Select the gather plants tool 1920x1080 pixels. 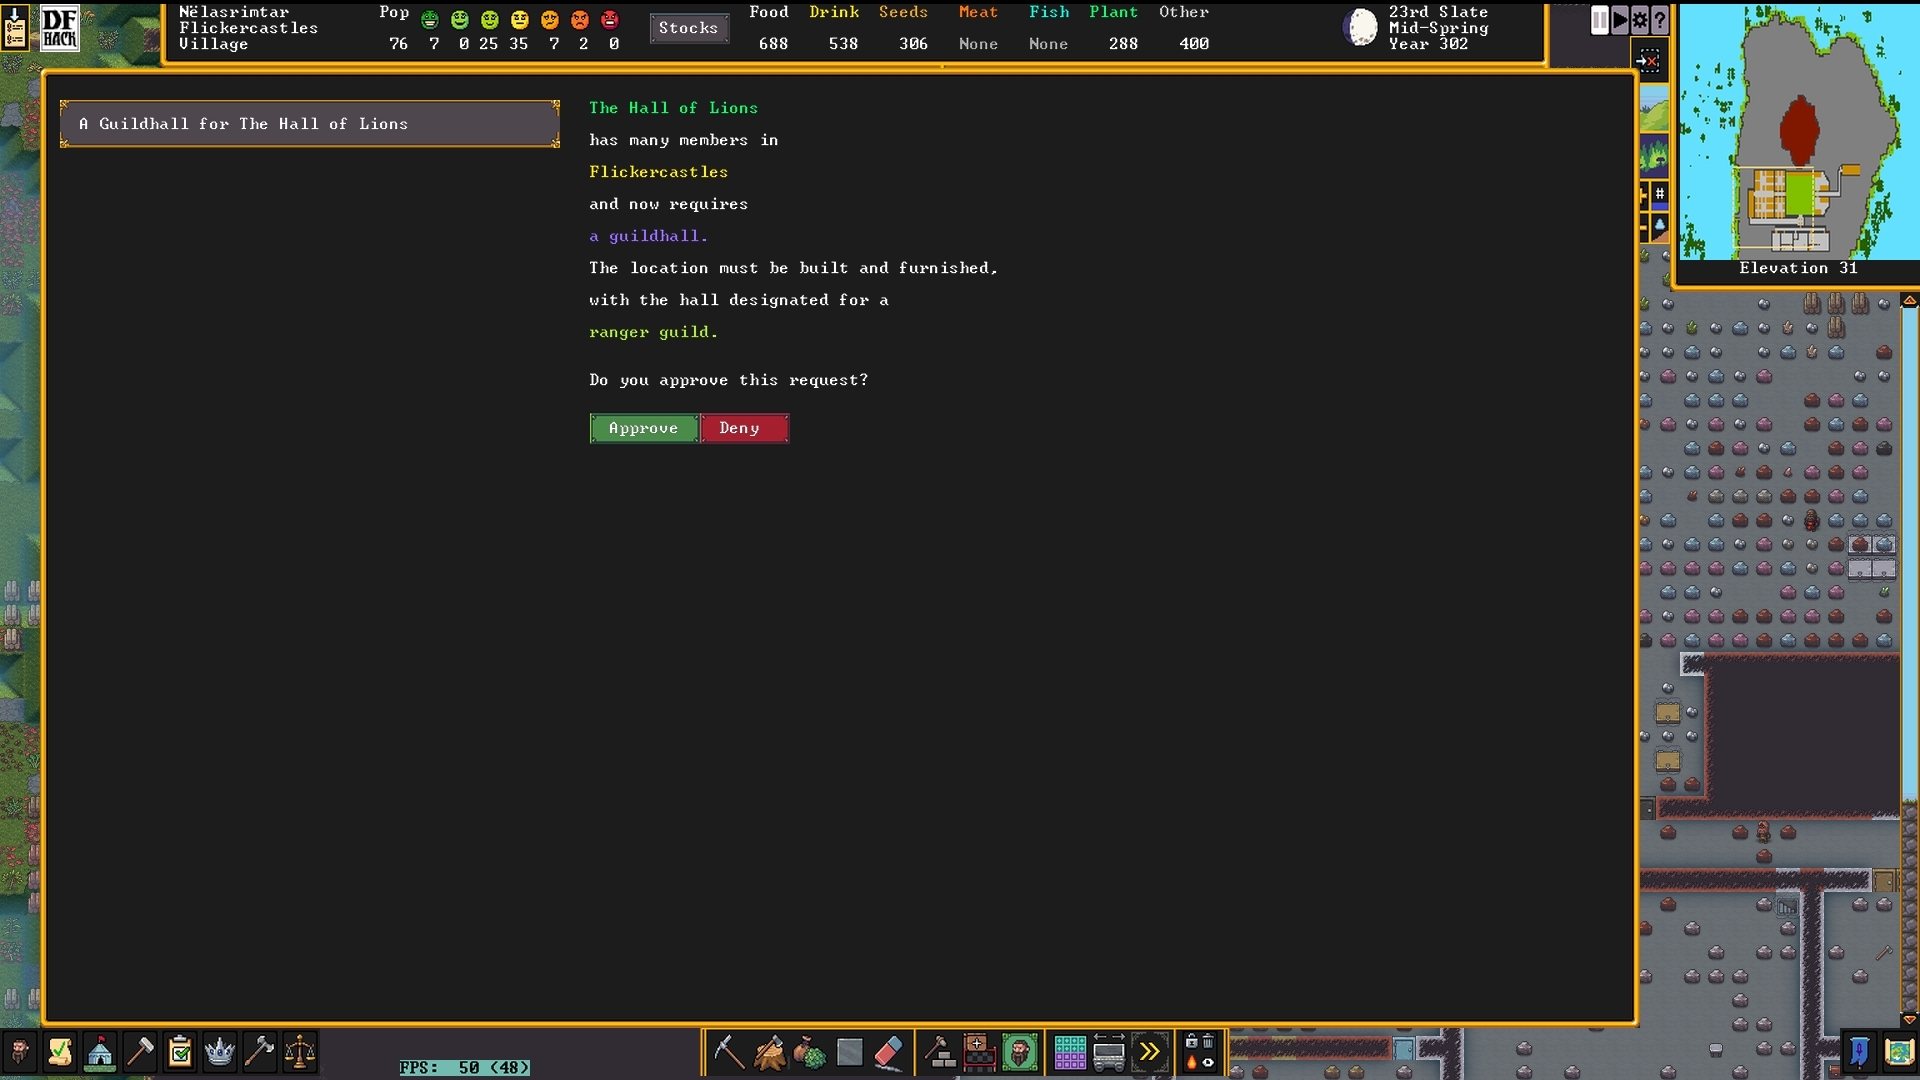[809, 1052]
